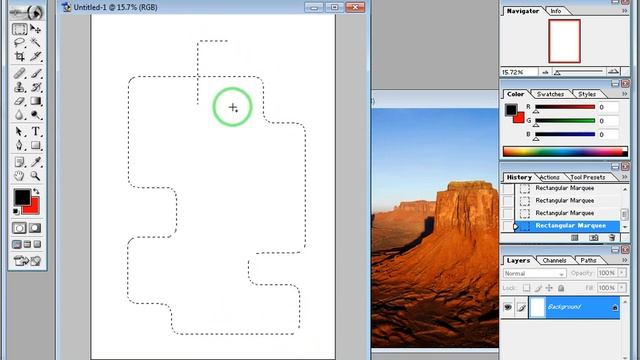Switch to the Styles tab
Image resolution: width=640 pixels, height=360 pixels.
pyautogui.click(x=587, y=94)
